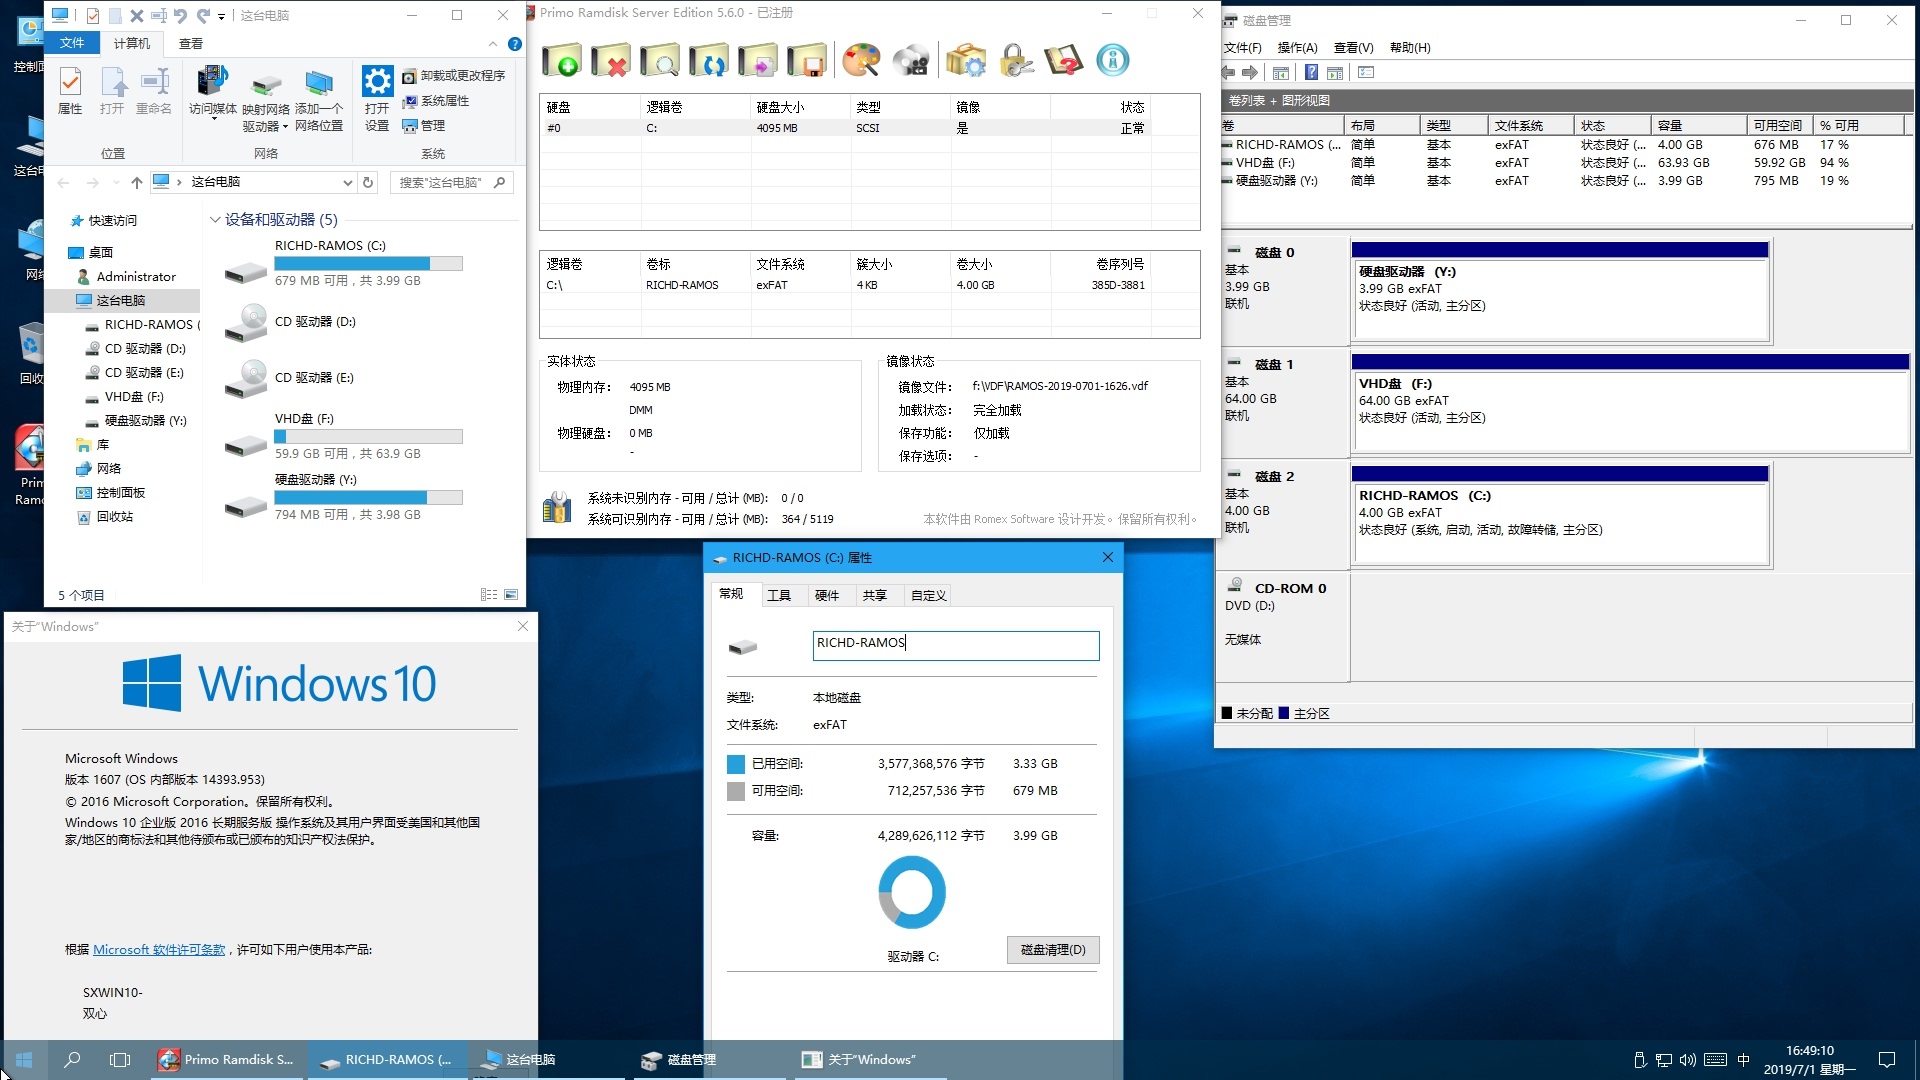Click the Disk Management forward arrow icon
Screen dimensions: 1920x1080
pos(1250,72)
